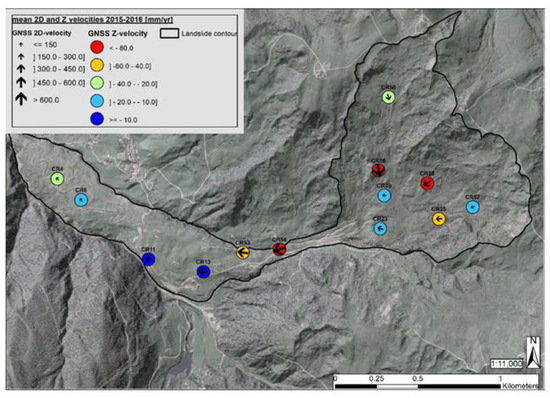Viewport: 550px width, 398px height.
Task: Click the red CR26 station marker
Action: click(x=427, y=183)
